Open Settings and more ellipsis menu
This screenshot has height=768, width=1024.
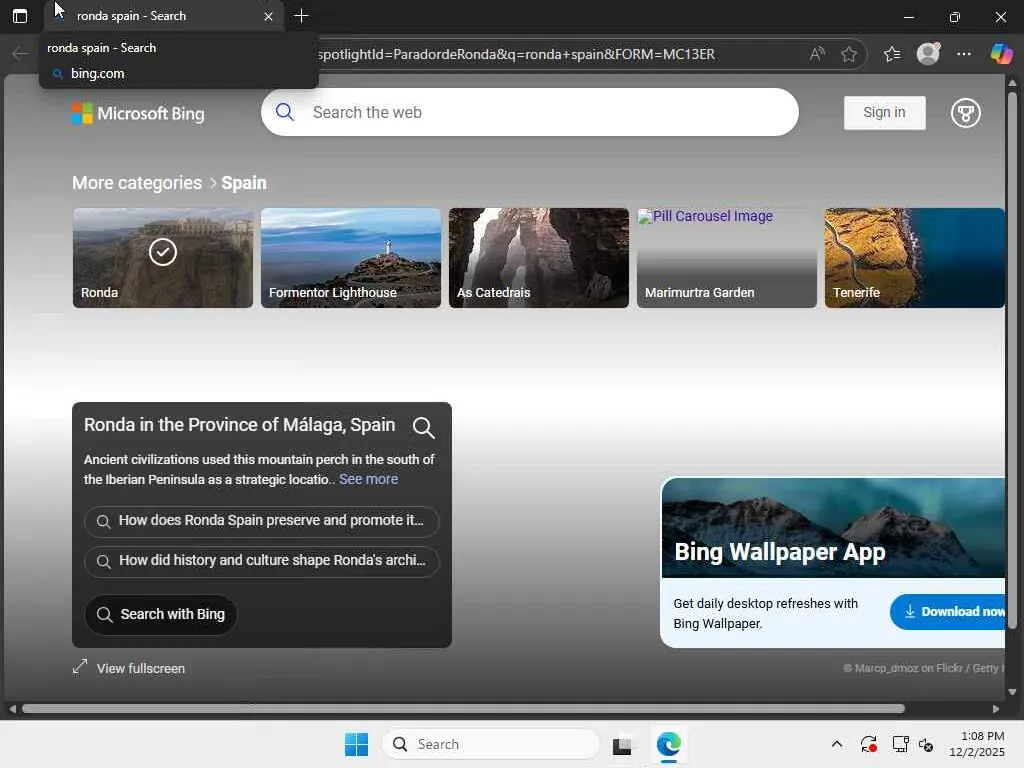click(964, 54)
